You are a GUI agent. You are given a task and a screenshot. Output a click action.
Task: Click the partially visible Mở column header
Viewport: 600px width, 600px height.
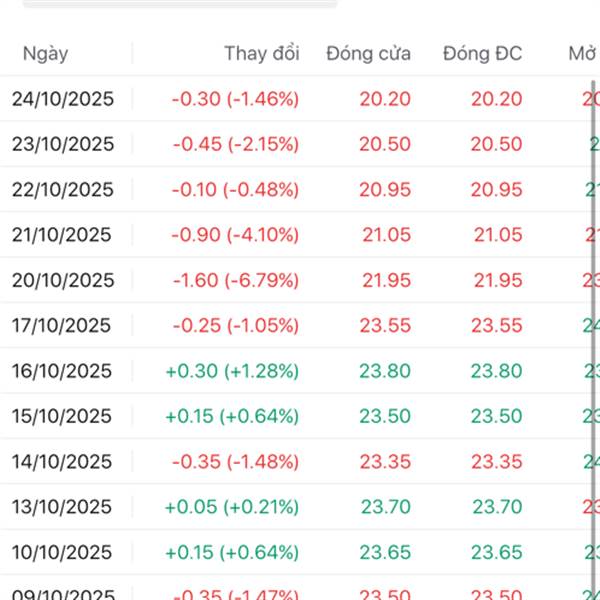pos(582,54)
